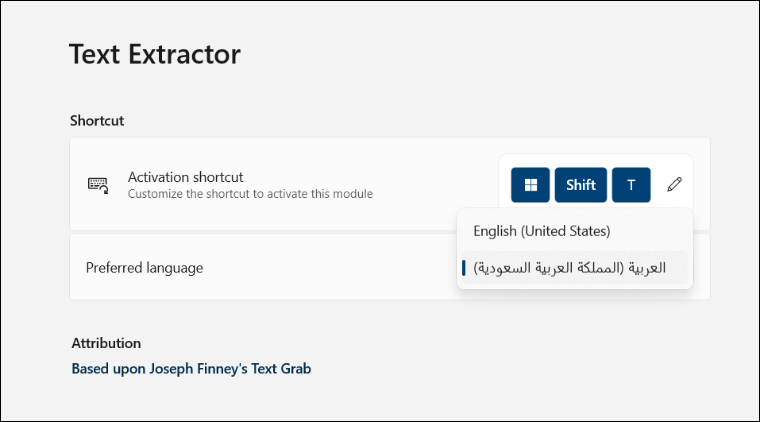Click the Attribution section heading

point(106,343)
